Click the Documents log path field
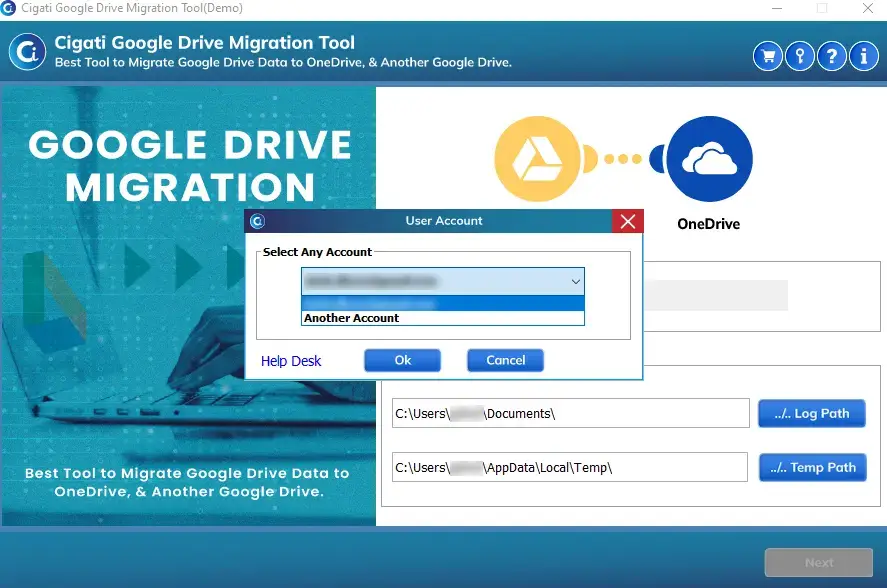This screenshot has height=588, width=887. 570,414
